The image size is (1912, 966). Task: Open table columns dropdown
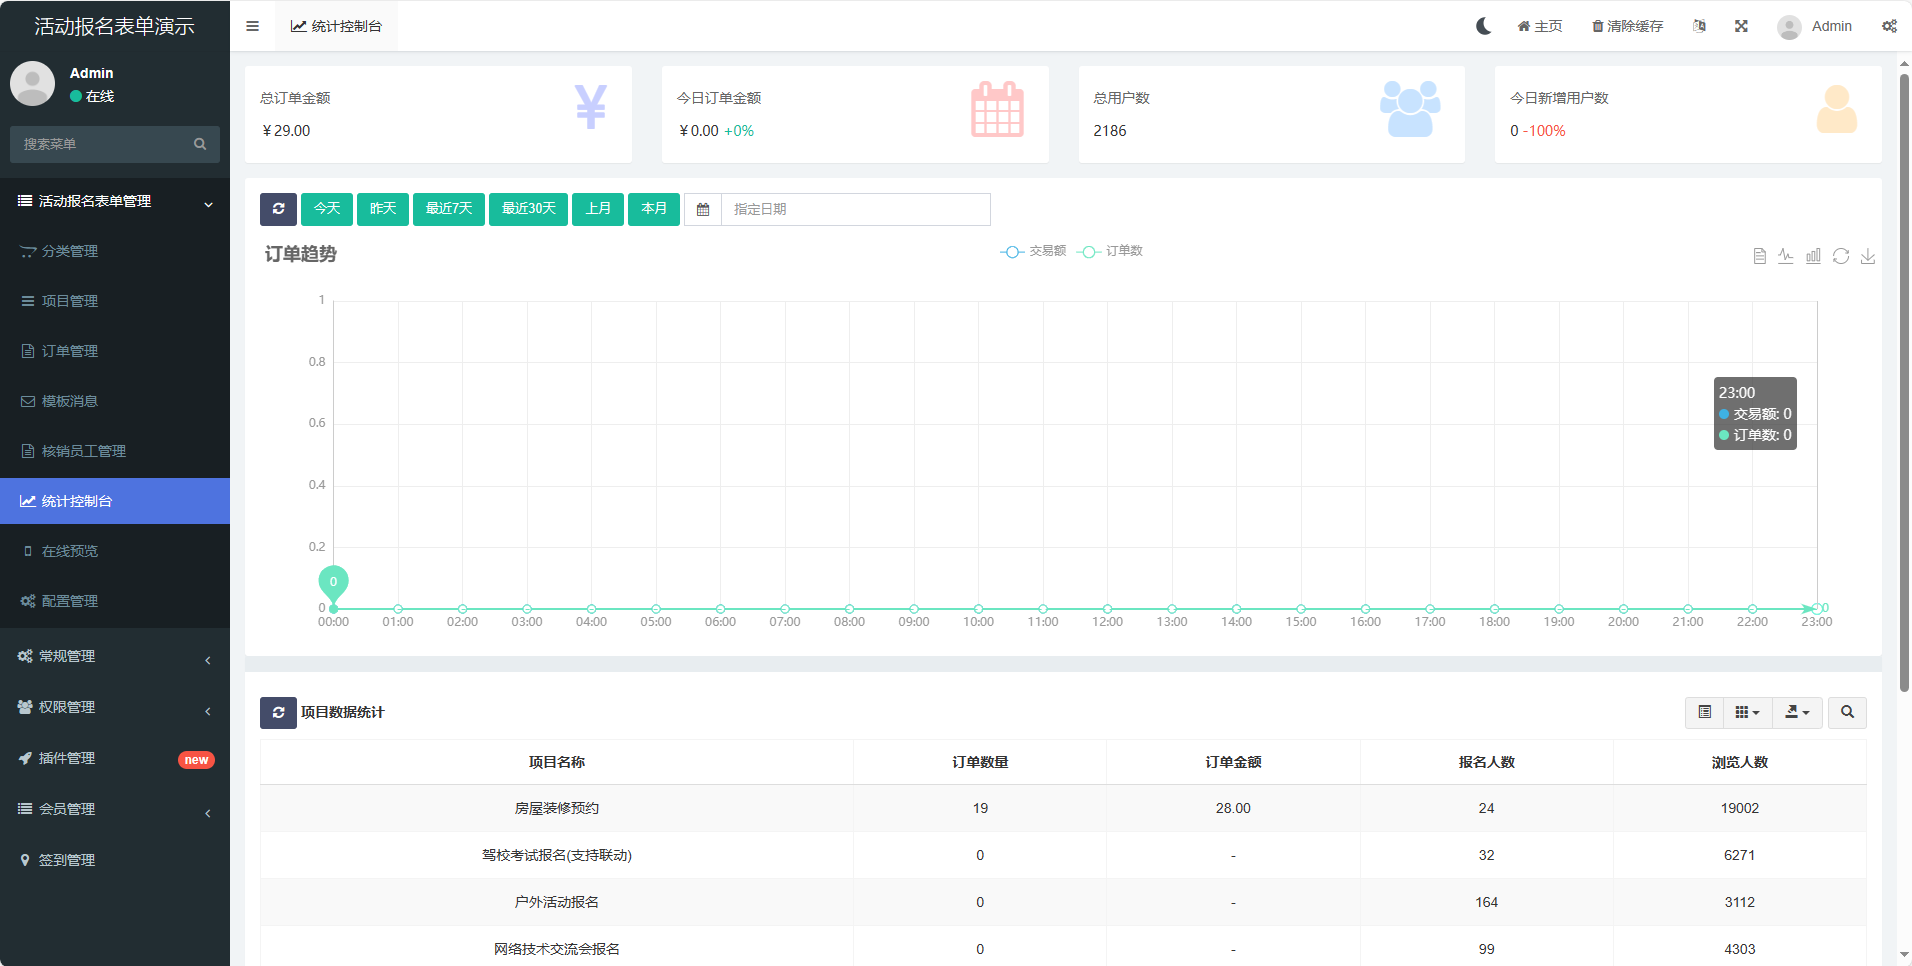[x=1747, y=712]
